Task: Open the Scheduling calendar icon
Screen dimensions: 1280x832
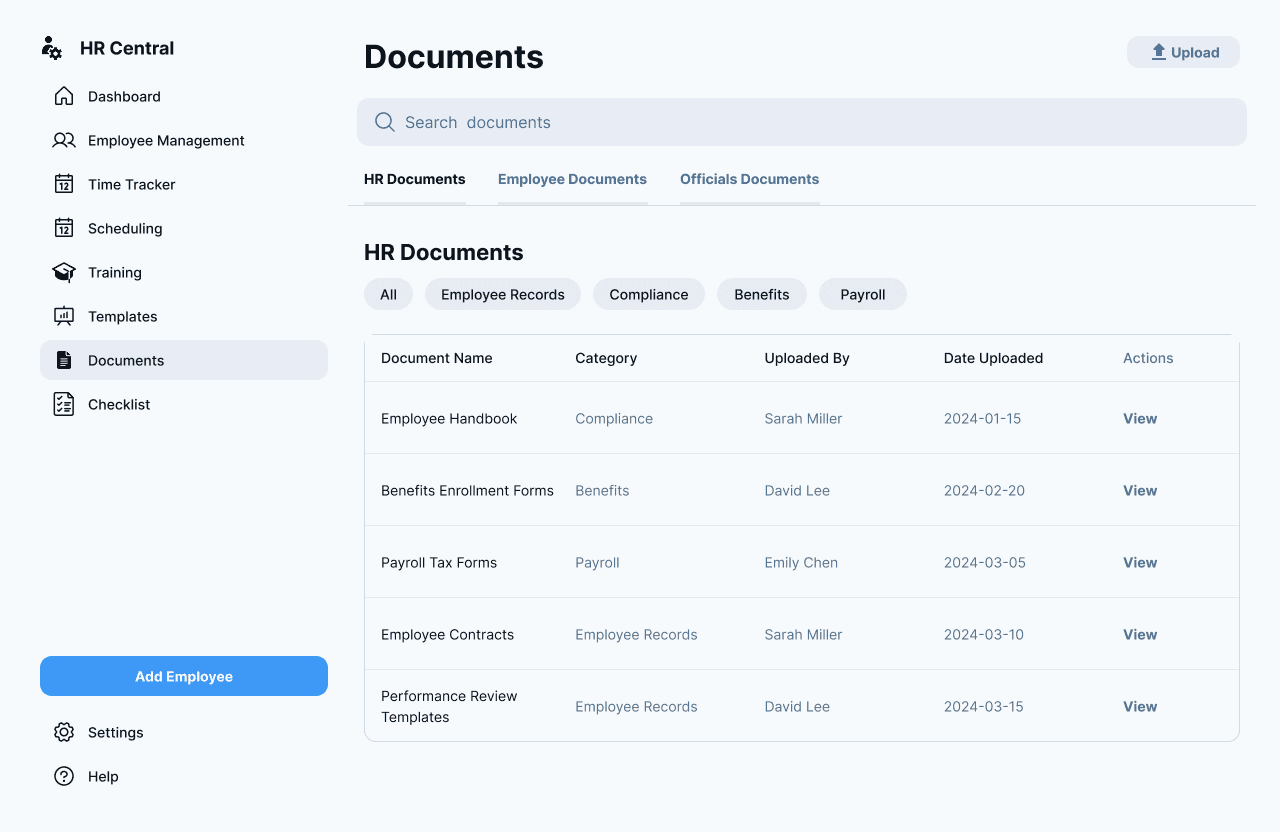Action: coord(64,228)
